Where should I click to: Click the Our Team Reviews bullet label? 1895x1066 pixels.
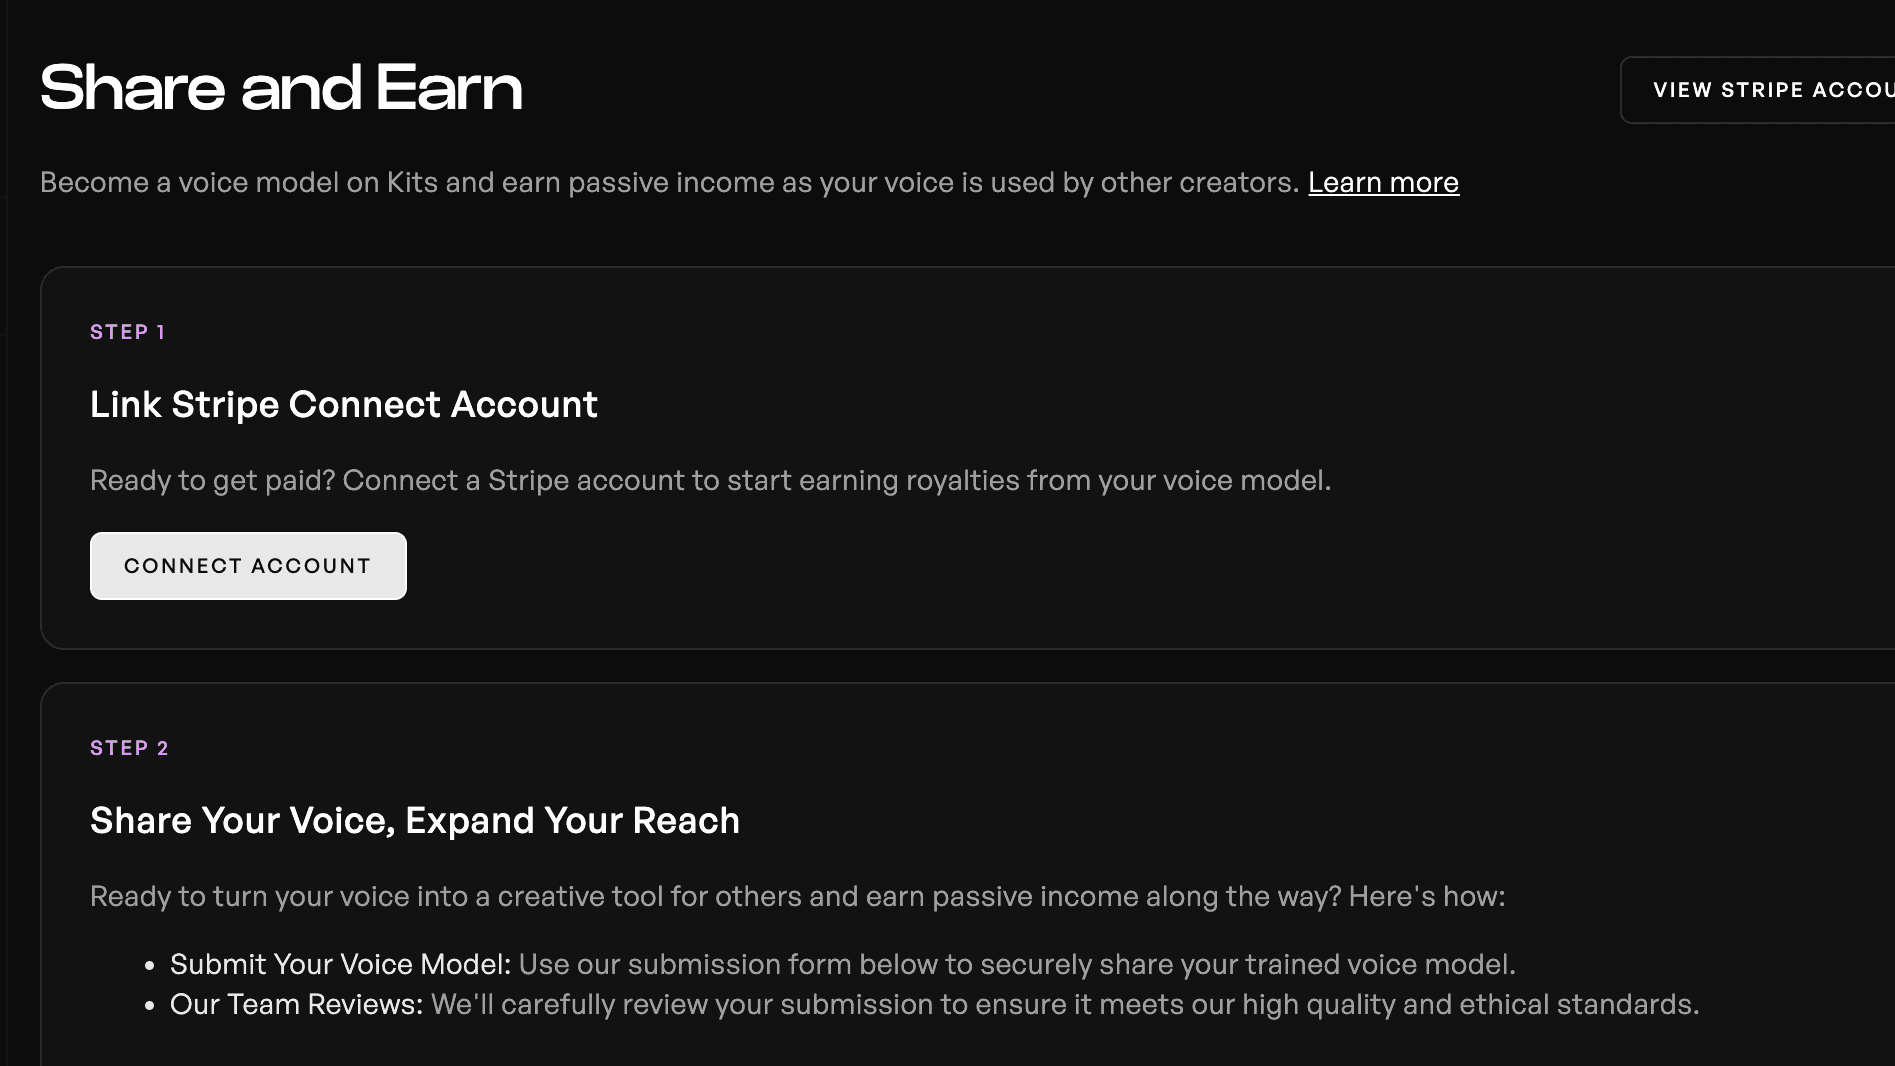(296, 1004)
